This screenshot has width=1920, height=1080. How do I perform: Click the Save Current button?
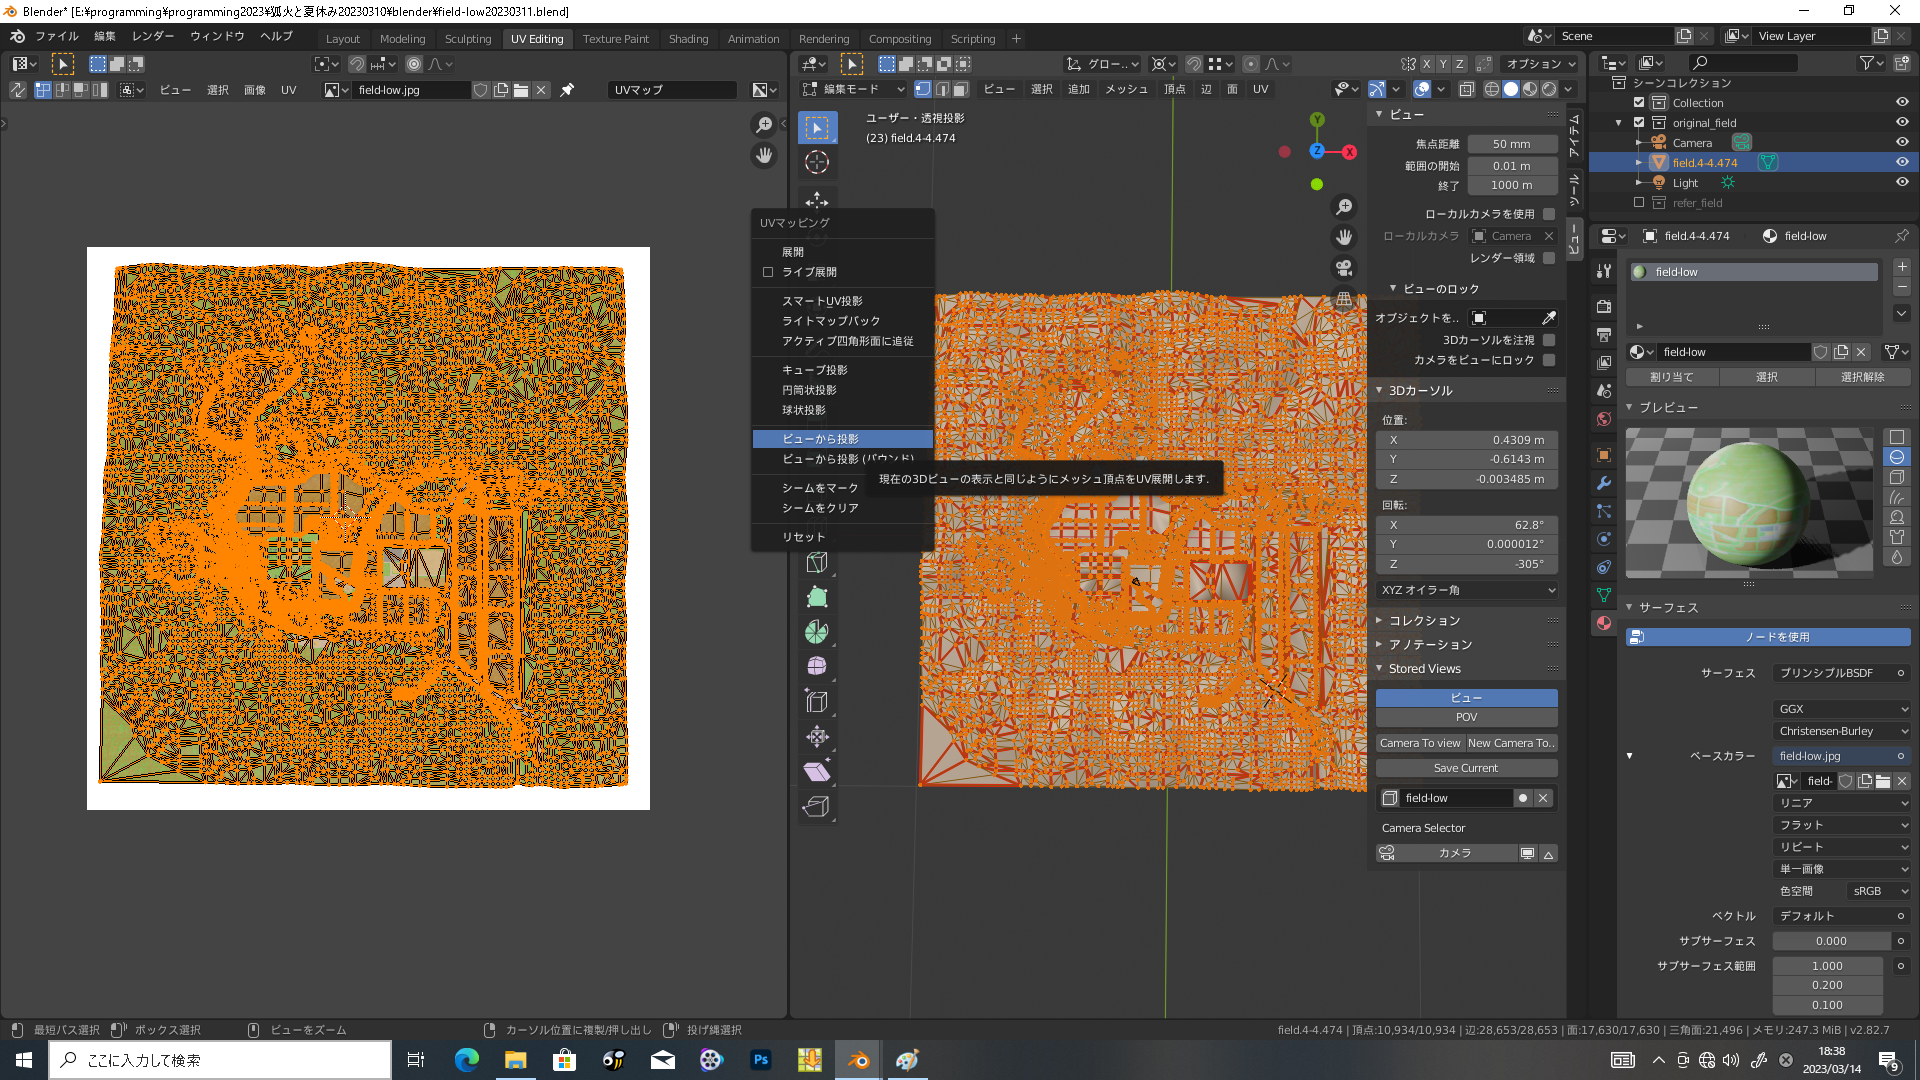1465,768
